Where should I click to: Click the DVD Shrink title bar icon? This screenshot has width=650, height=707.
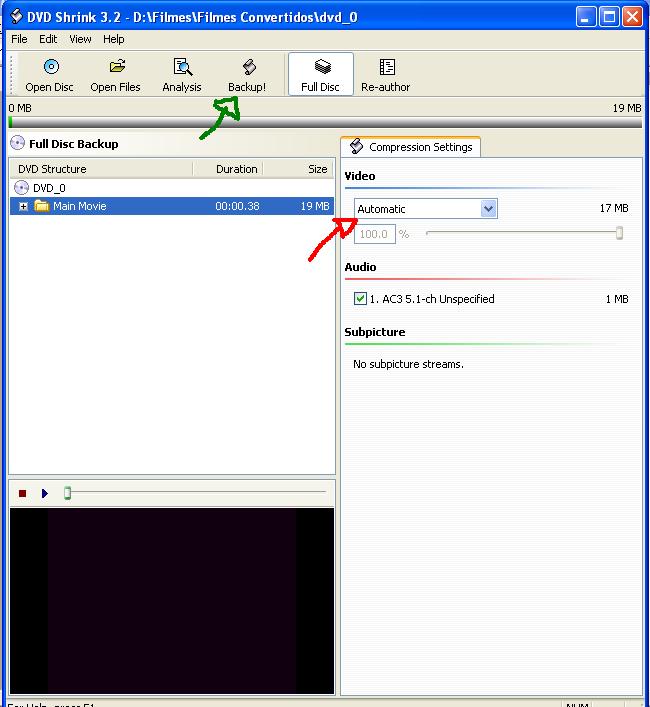[x=16, y=17]
